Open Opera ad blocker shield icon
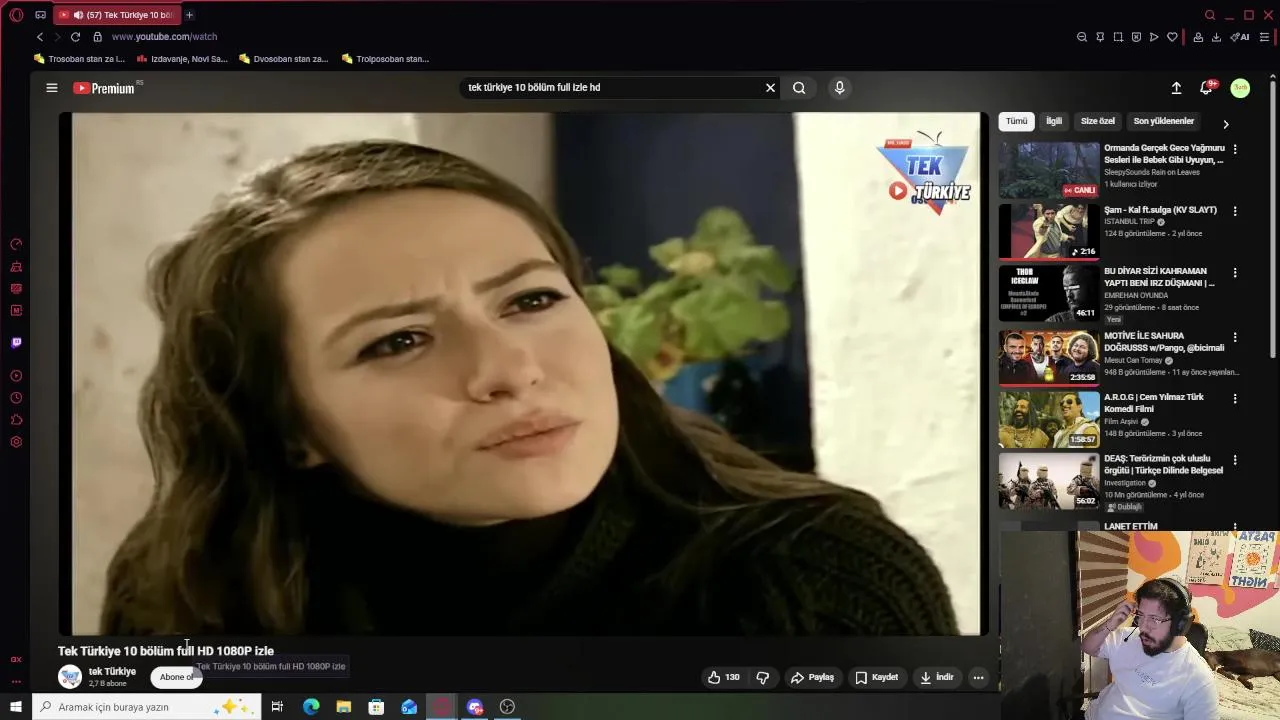 click(x=1136, y=37)
